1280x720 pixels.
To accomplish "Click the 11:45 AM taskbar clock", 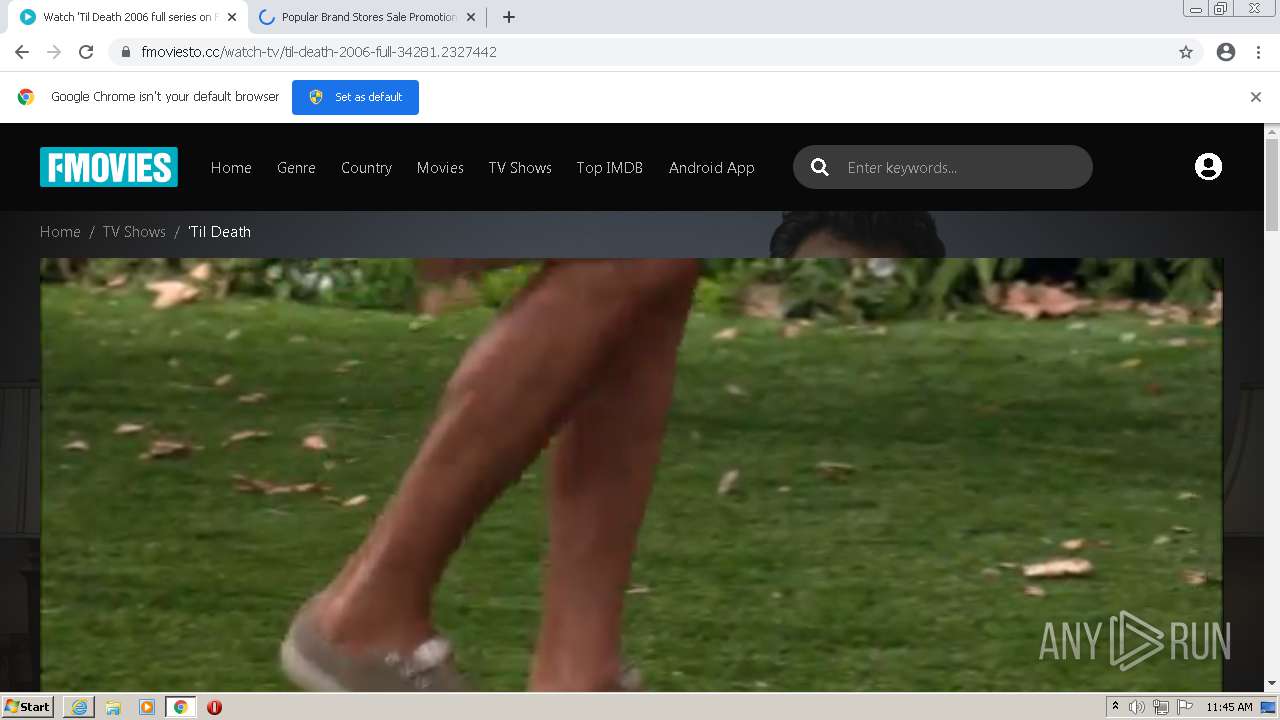I will [x=1229, y=707].
